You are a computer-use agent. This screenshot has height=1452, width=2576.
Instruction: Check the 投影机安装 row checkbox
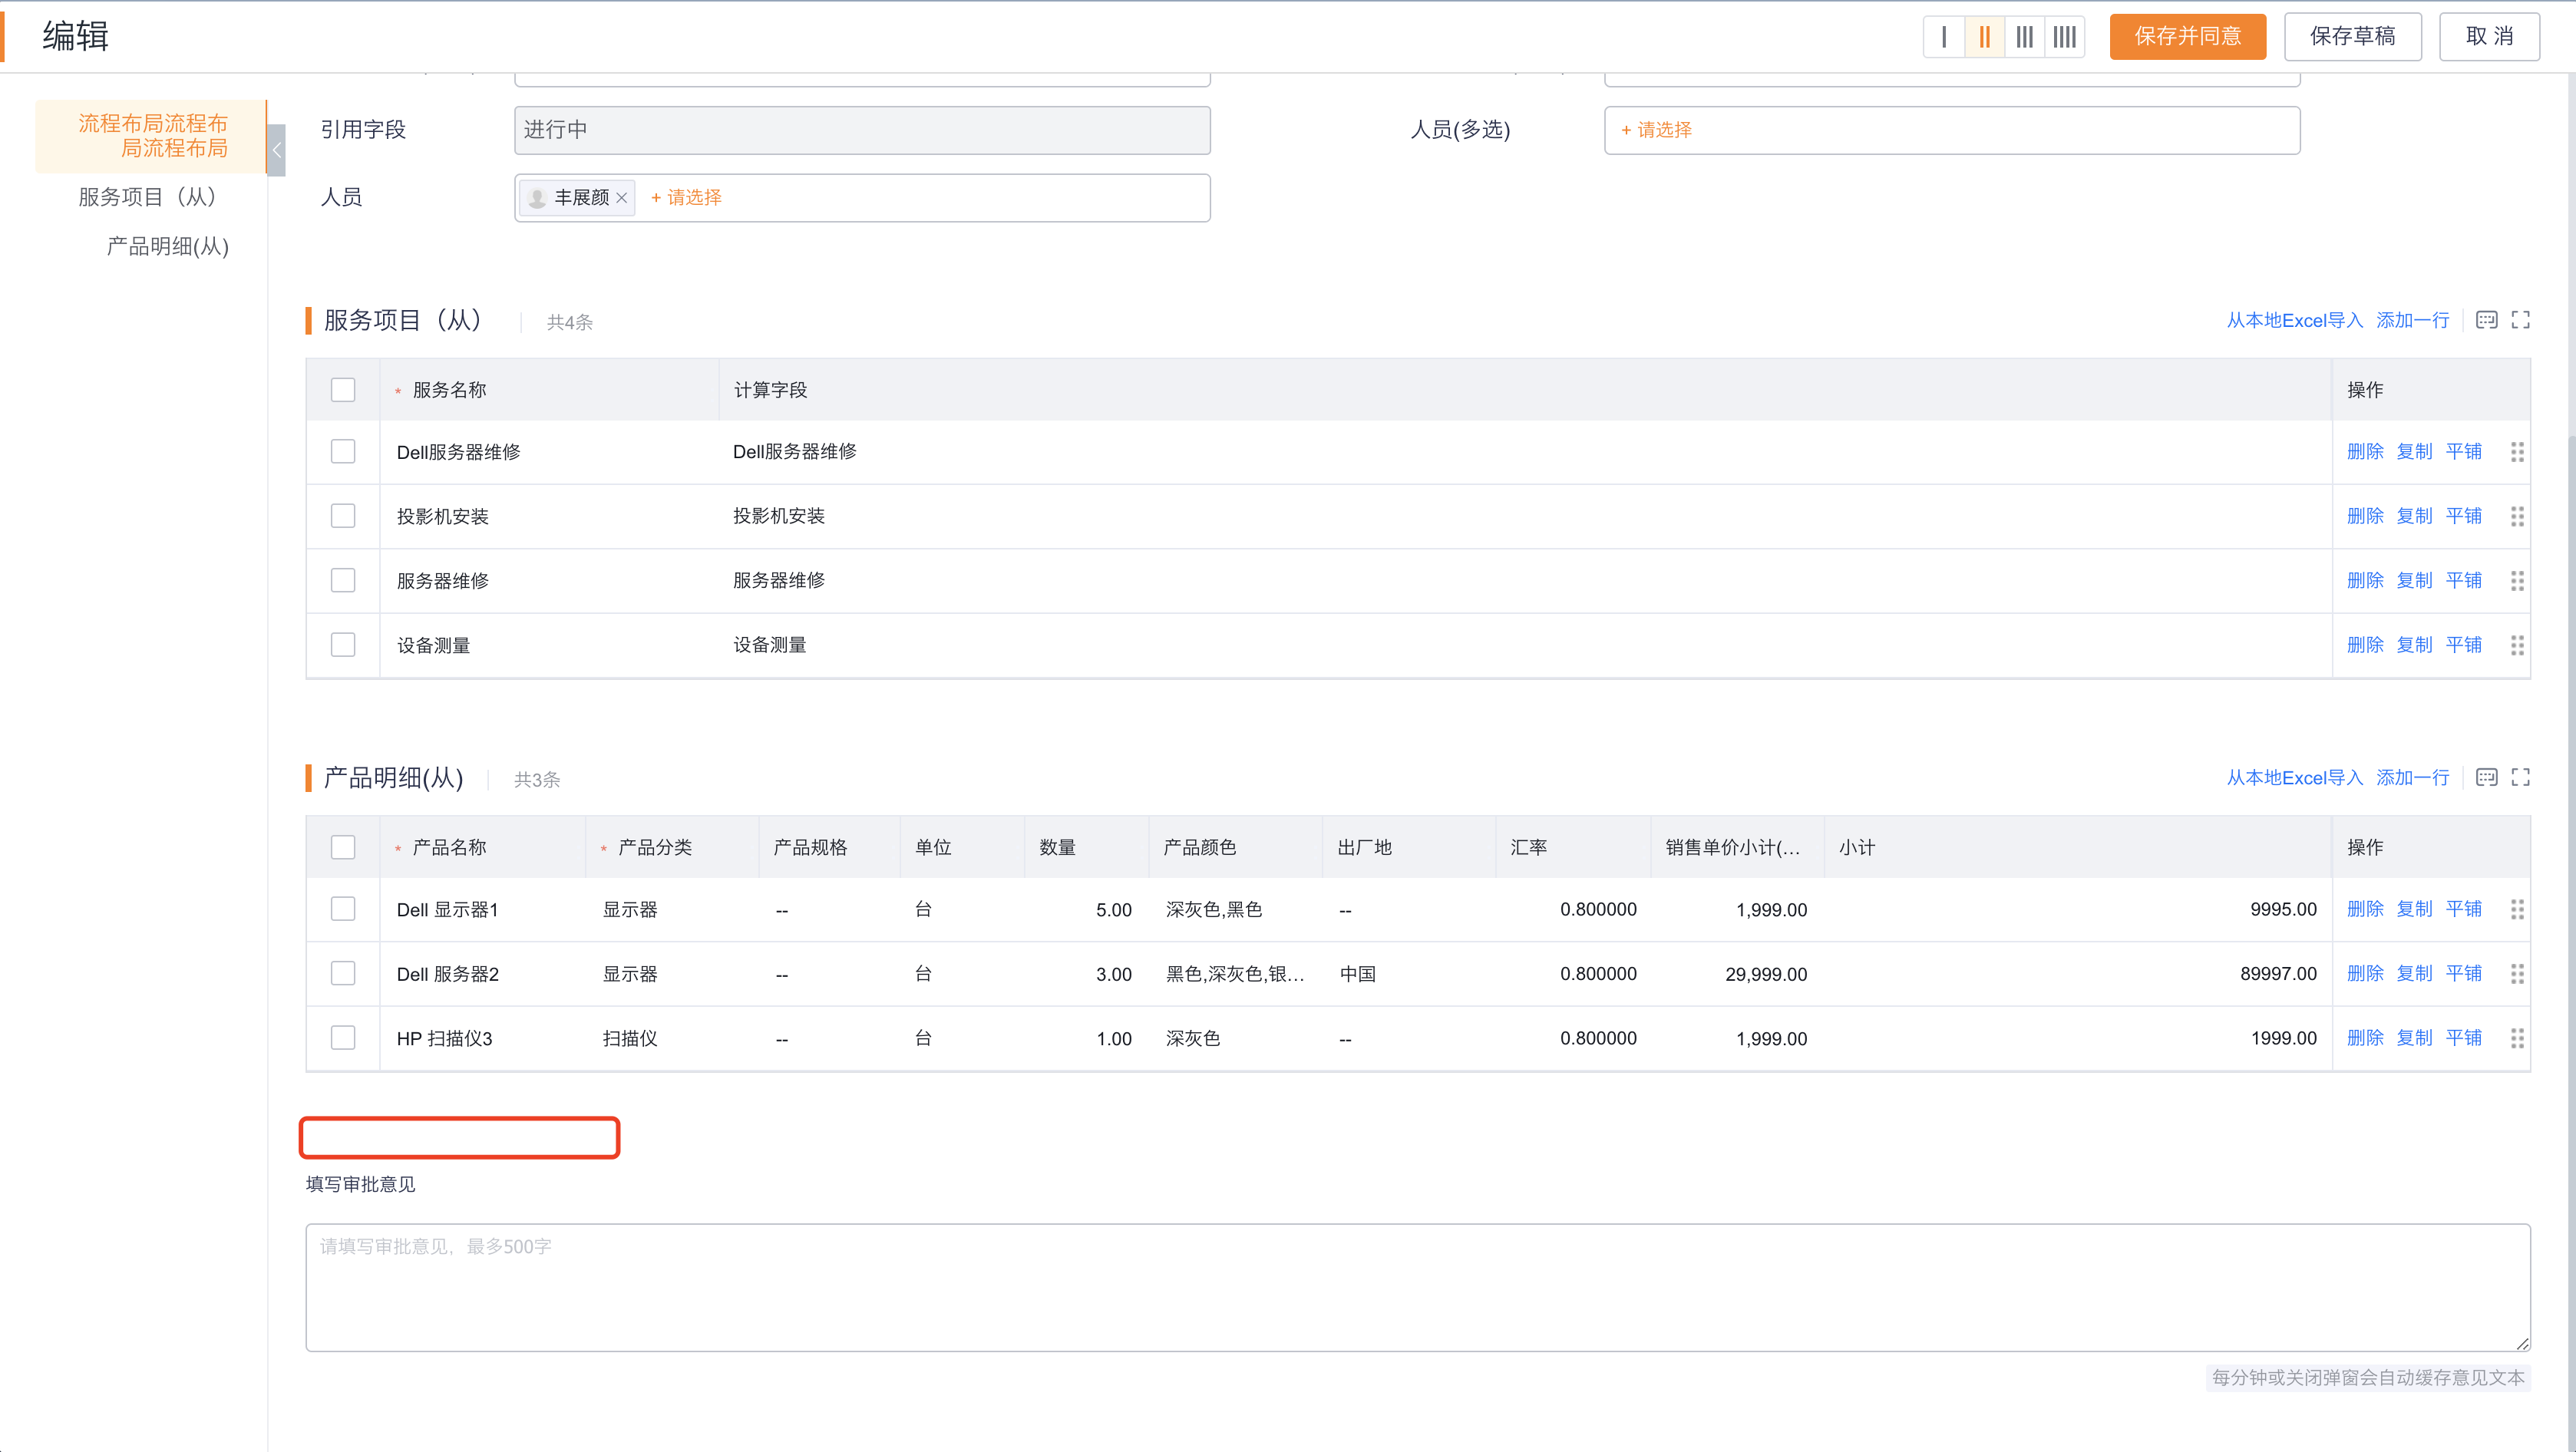pyautogui.click(x=343, y=516)
